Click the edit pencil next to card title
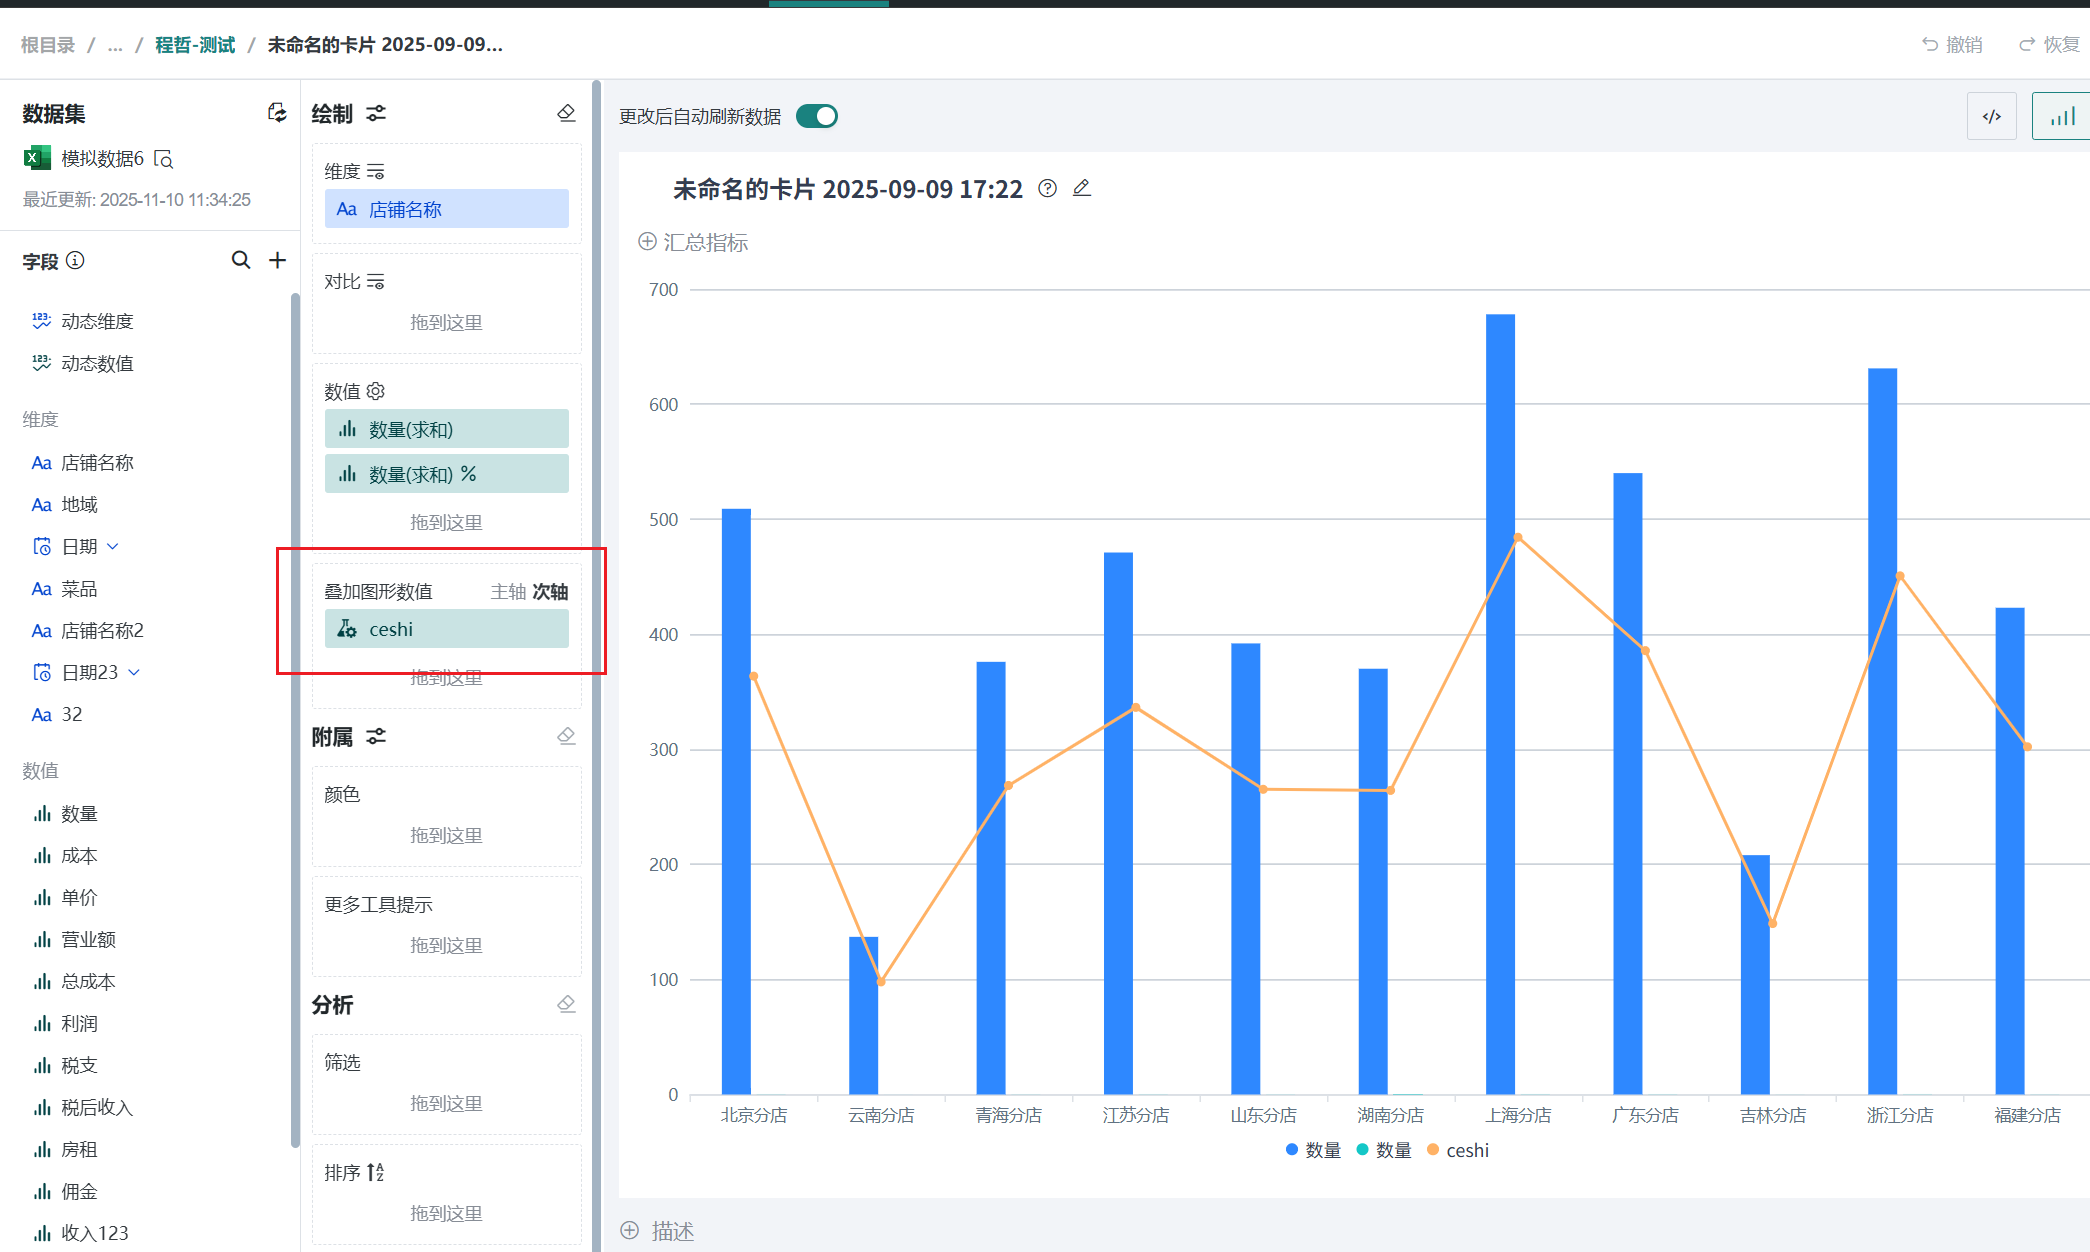Viewport: 2090px width, 1252px height. (x=1081, y=188)
